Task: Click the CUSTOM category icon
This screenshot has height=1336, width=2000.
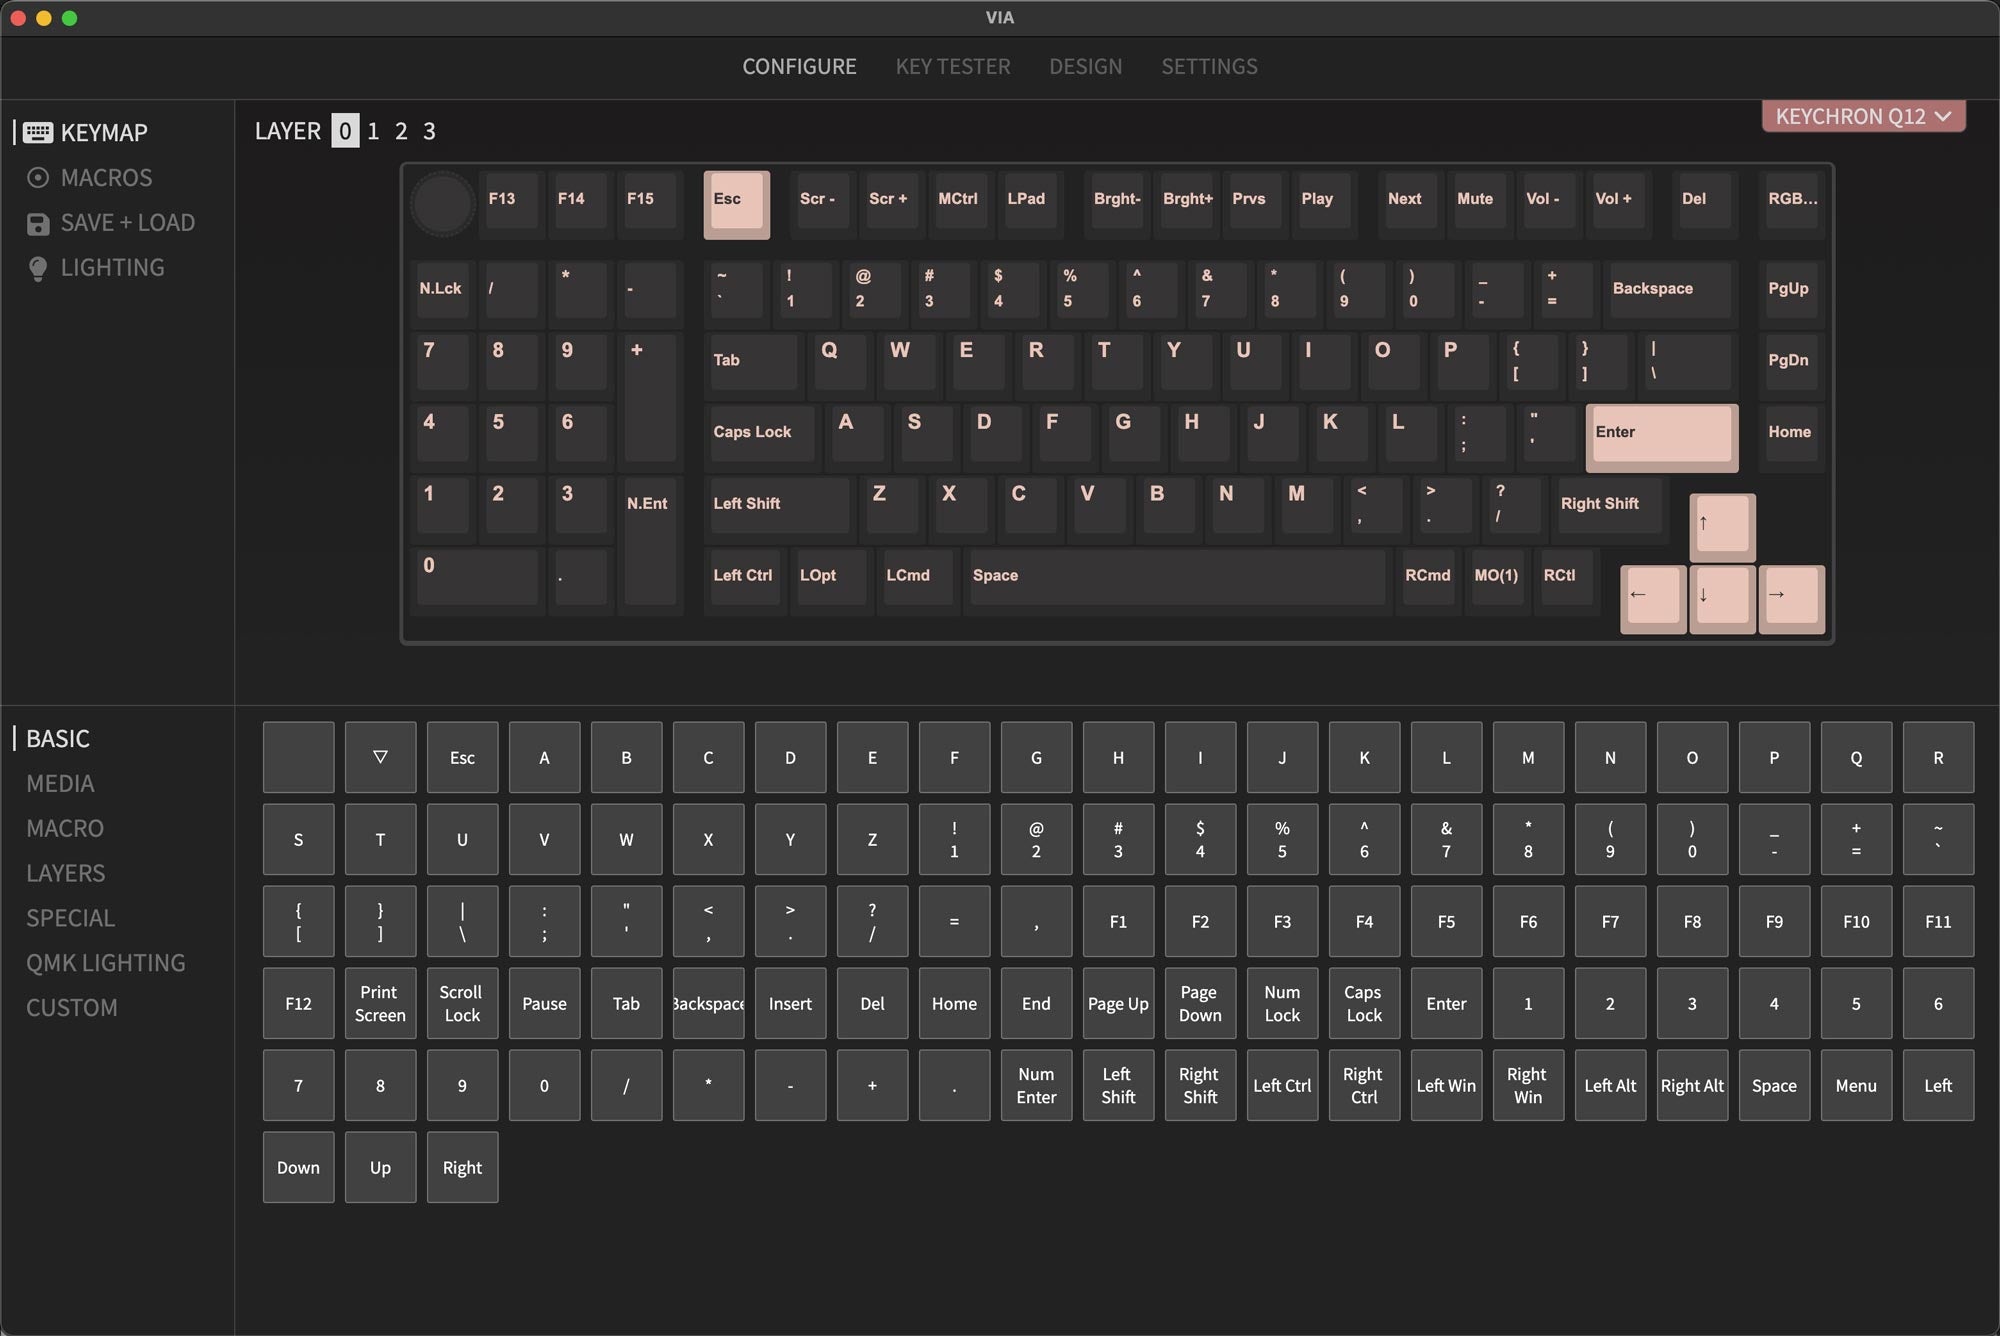Action: tap(70, 1006)
